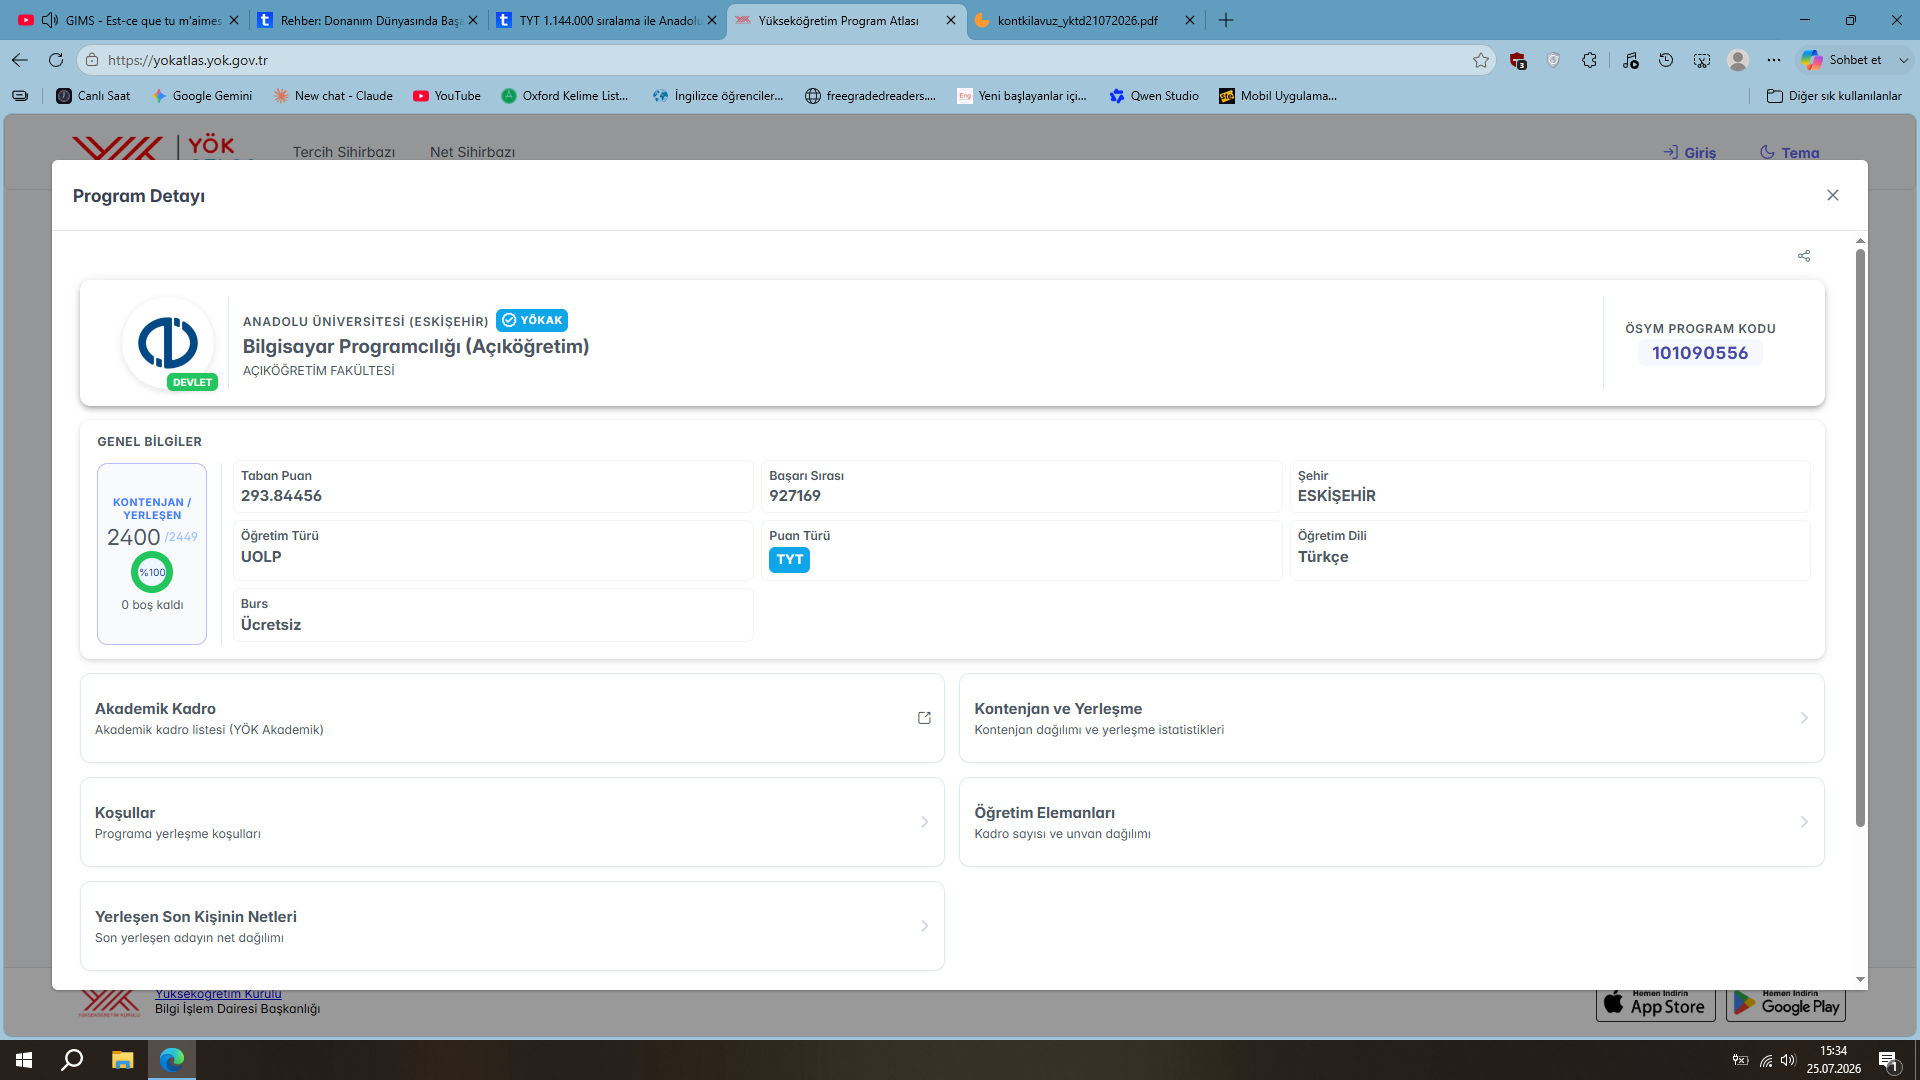The height and width of the screenshot is (1080, 1920).
Task: Switch to TYT 1.144.000 sıralama tab
Action: tap(605, 20)
